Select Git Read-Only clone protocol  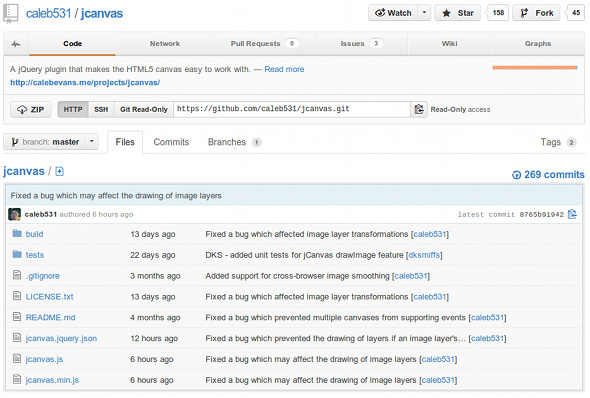point(144,109)
